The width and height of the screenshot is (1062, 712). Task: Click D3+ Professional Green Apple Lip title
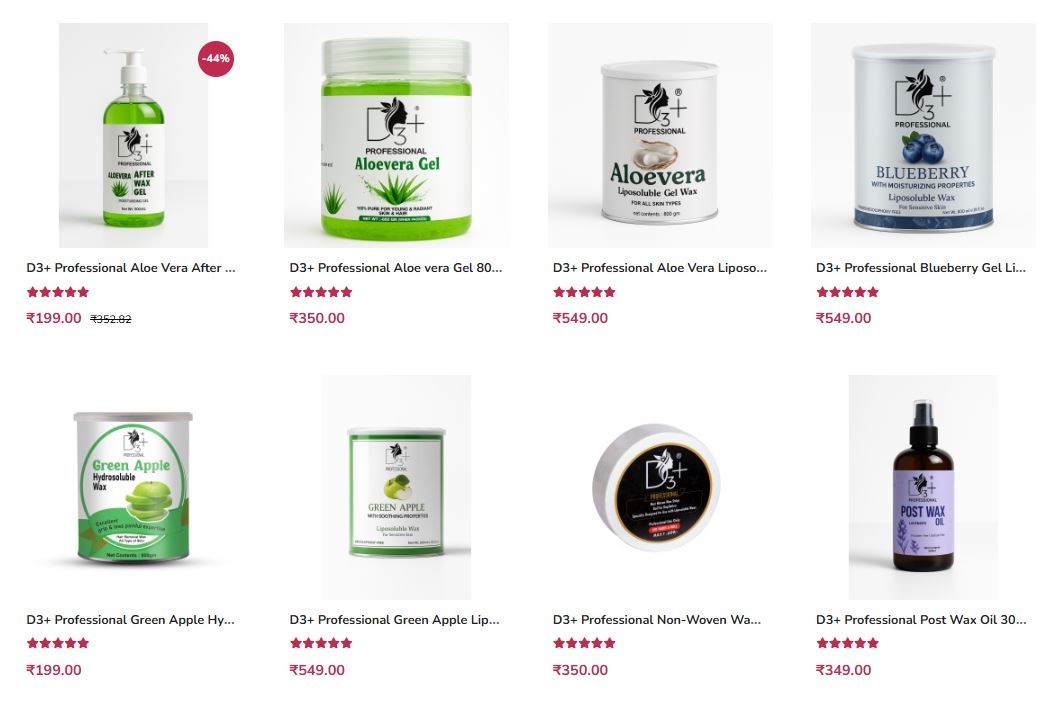click(x=394, y=619)
